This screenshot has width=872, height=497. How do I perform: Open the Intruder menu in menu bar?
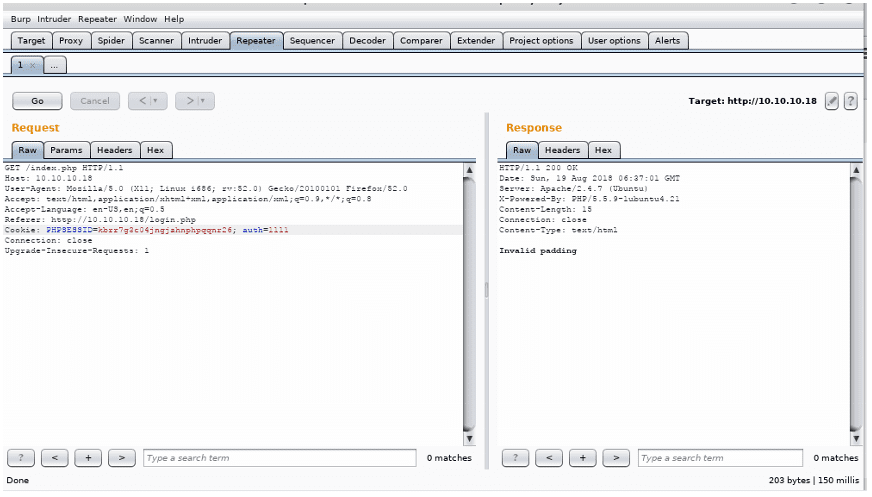point(56,19)
